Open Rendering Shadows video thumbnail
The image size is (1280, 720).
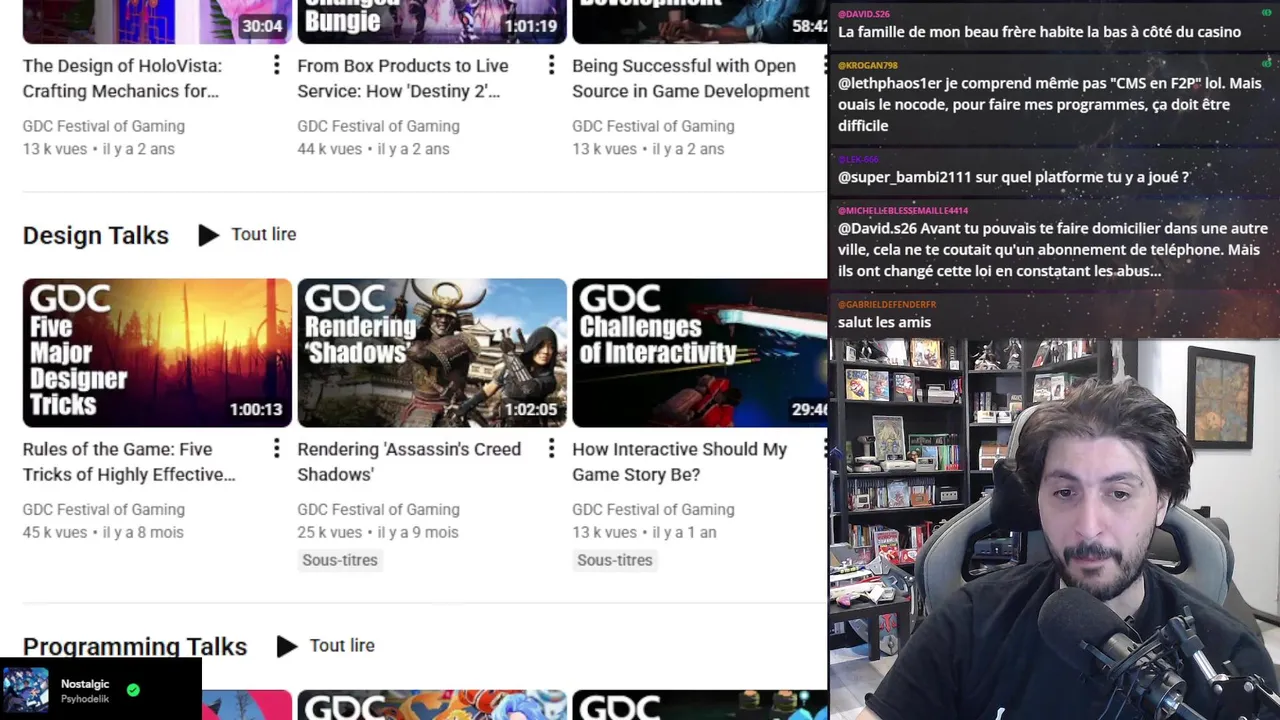pyautogui.click(x=432, y=353)
